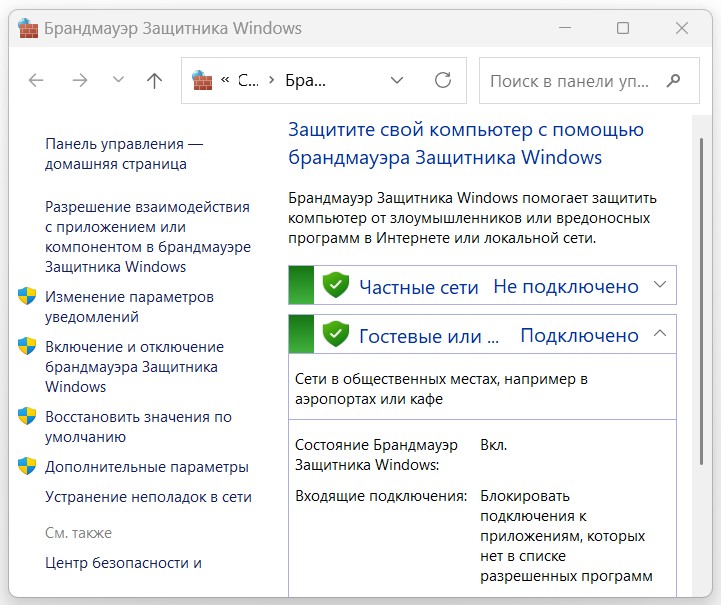Click shield icon beside 'Восстановить значения'
This screenshot has height=605, width=721.
(27, 416)
